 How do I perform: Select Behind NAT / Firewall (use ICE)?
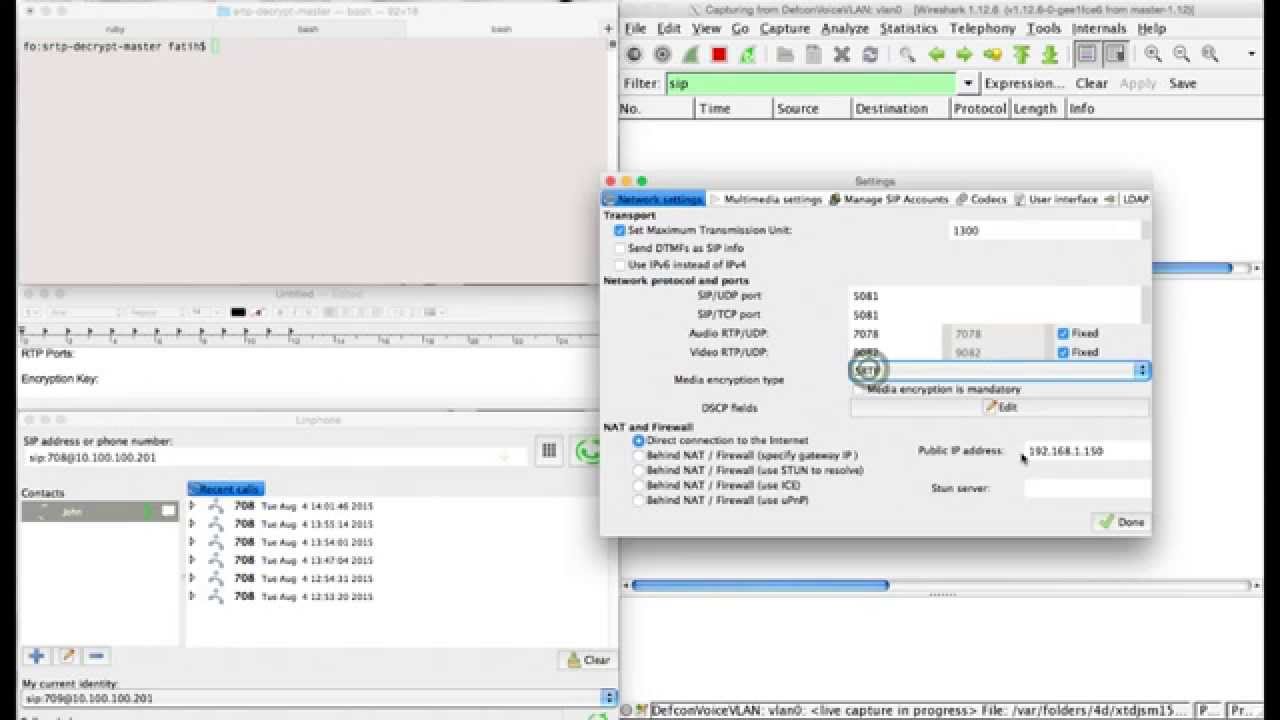(x=639, y=485)
